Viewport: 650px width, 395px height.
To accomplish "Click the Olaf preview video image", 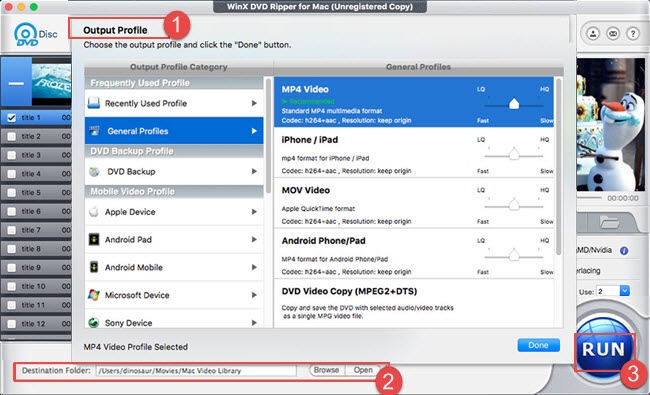I will (x=611, y=124).
